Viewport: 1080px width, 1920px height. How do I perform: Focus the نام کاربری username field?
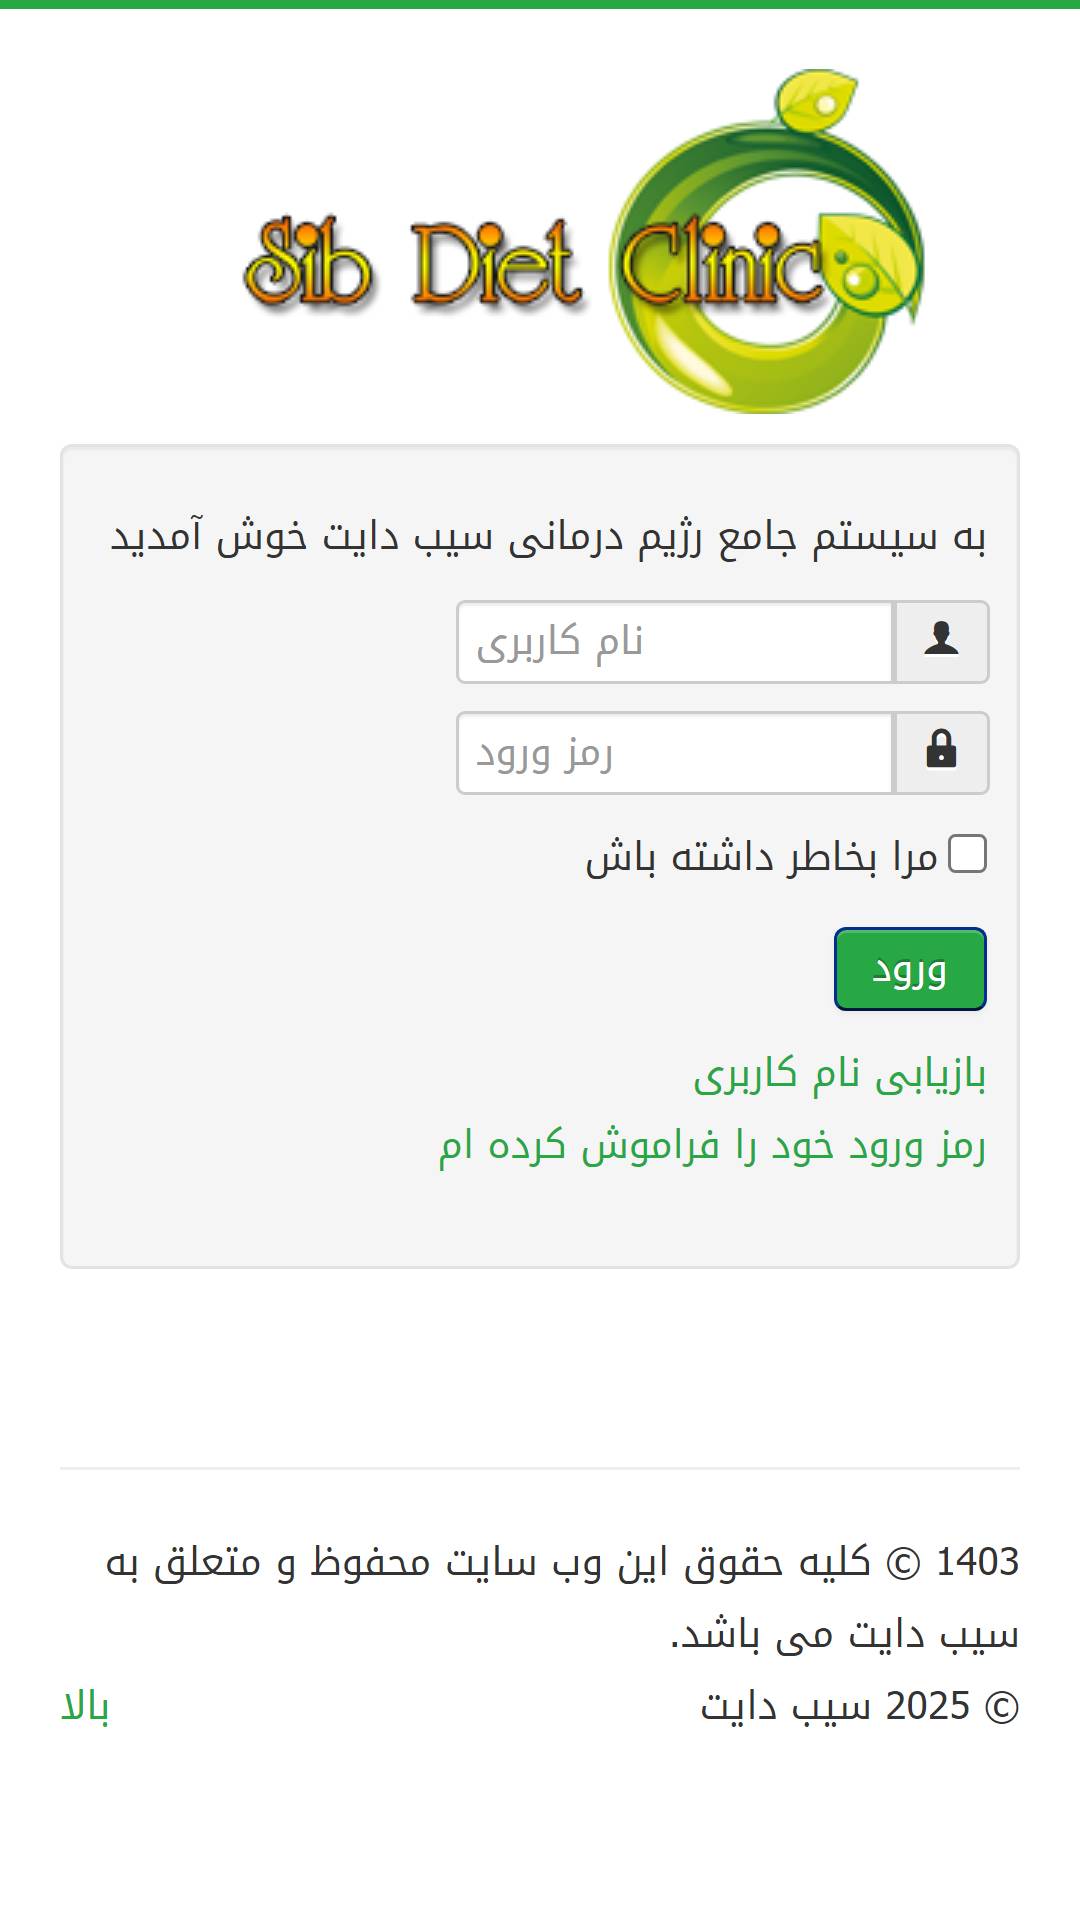click(675, 642)
